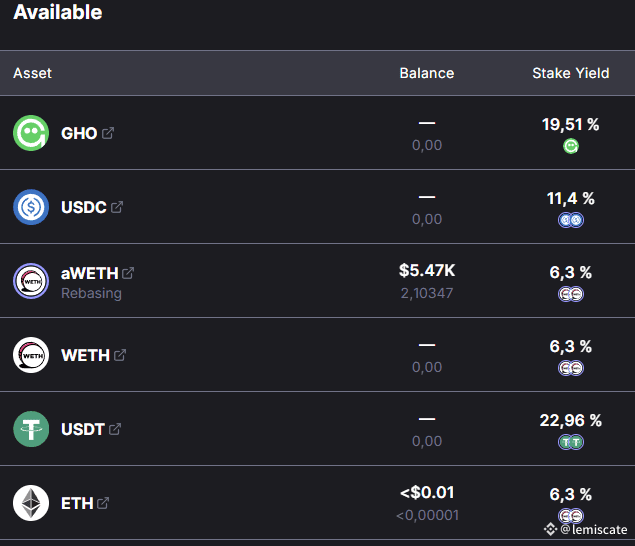Open USDT external link icon
635x546 pixels.
click(x=115, y=429)
